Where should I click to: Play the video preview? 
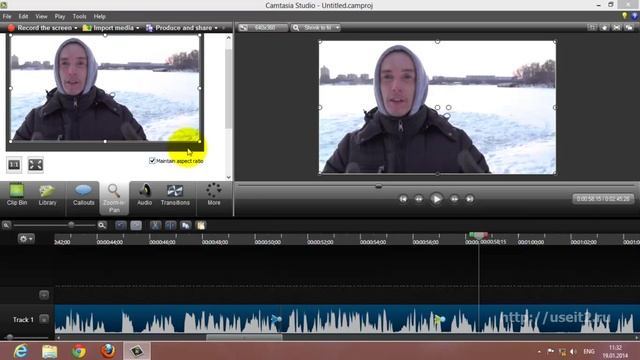(x=436, y=199)
